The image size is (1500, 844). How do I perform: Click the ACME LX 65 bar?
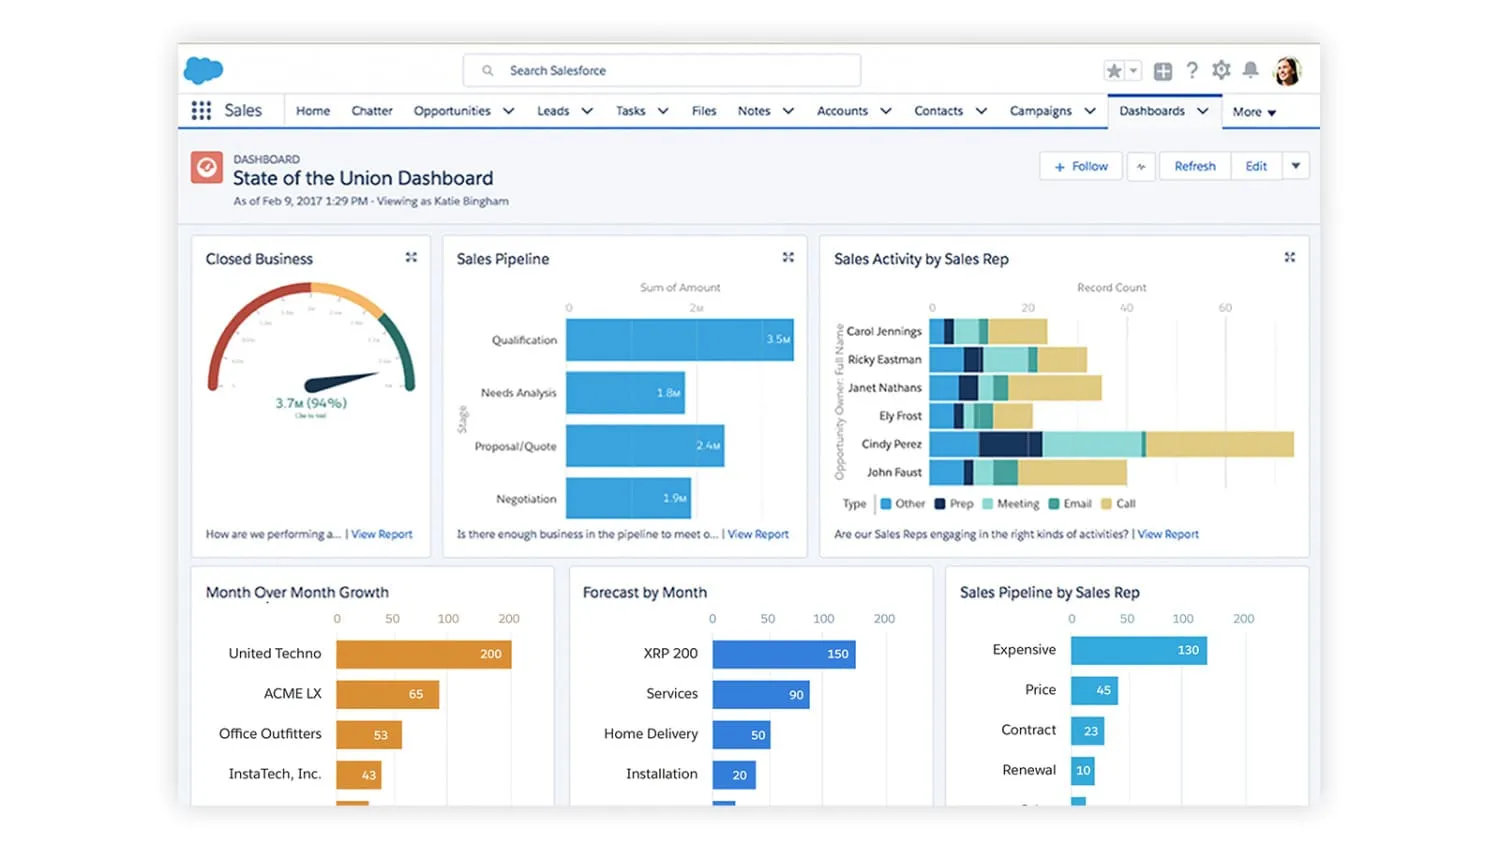(387, 694)
